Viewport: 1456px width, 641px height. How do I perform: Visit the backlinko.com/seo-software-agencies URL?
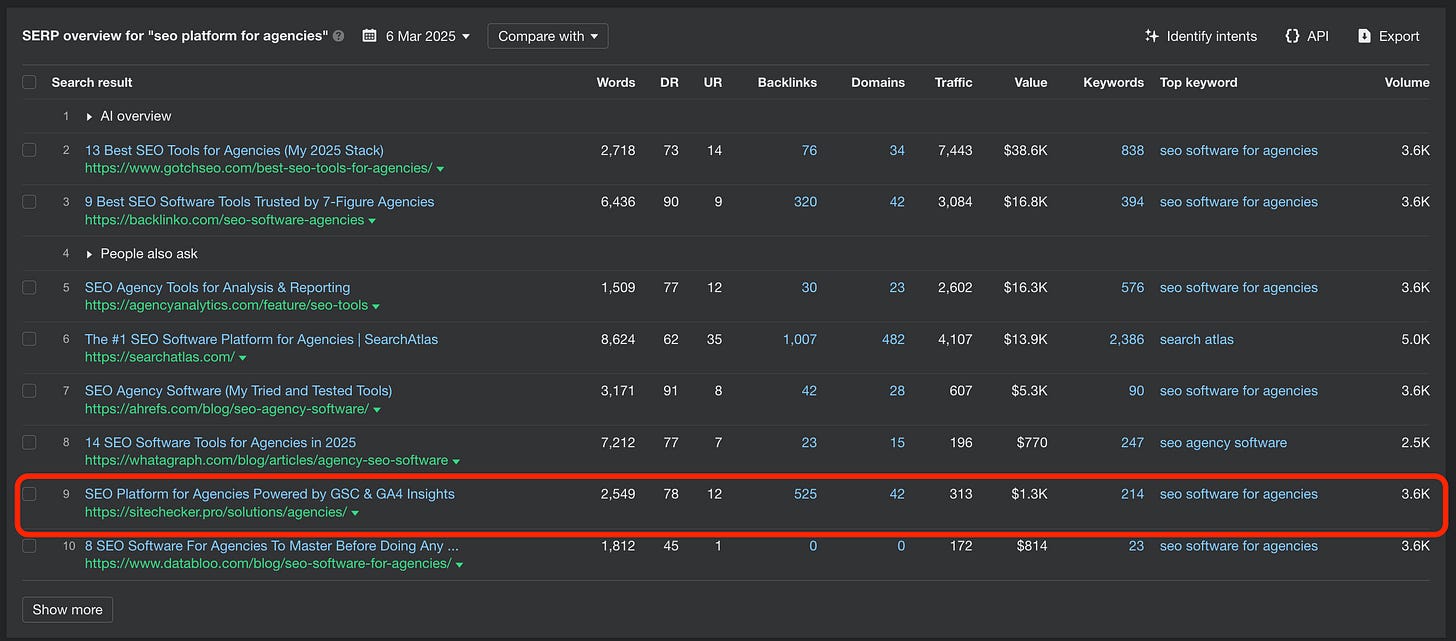[225, 220]
